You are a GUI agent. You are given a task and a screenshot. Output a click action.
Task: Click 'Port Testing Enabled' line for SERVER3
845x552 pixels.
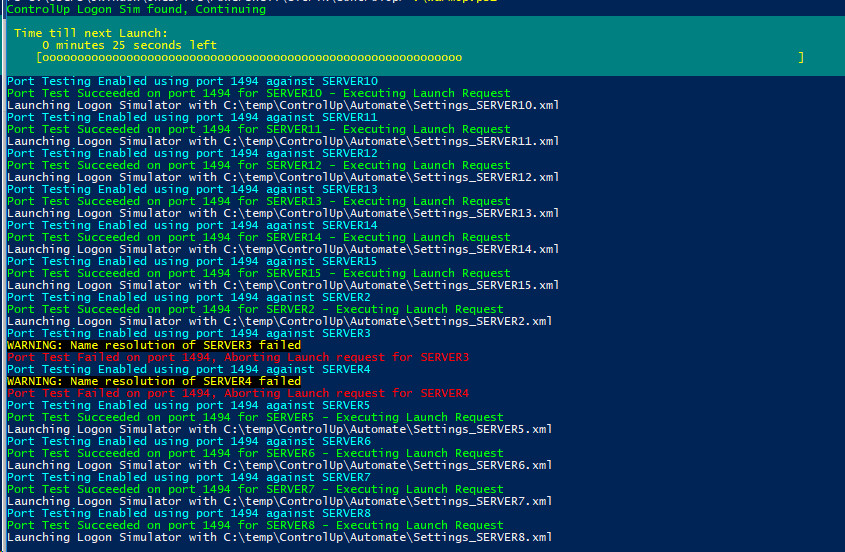(189, 334)
